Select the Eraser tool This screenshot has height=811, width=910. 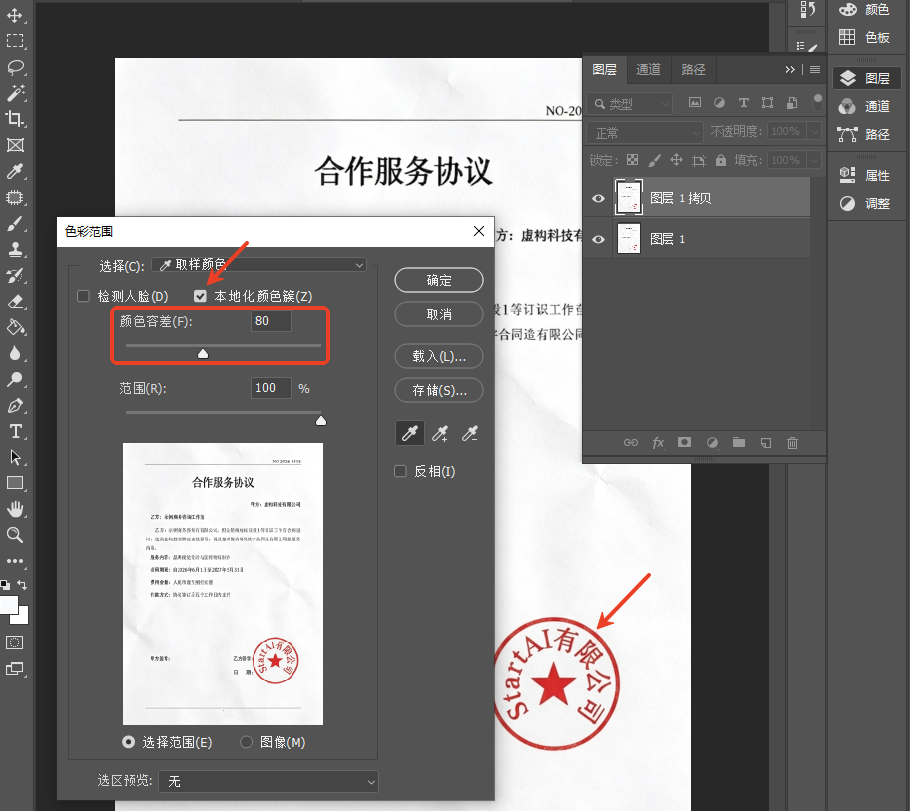point(15,302)
